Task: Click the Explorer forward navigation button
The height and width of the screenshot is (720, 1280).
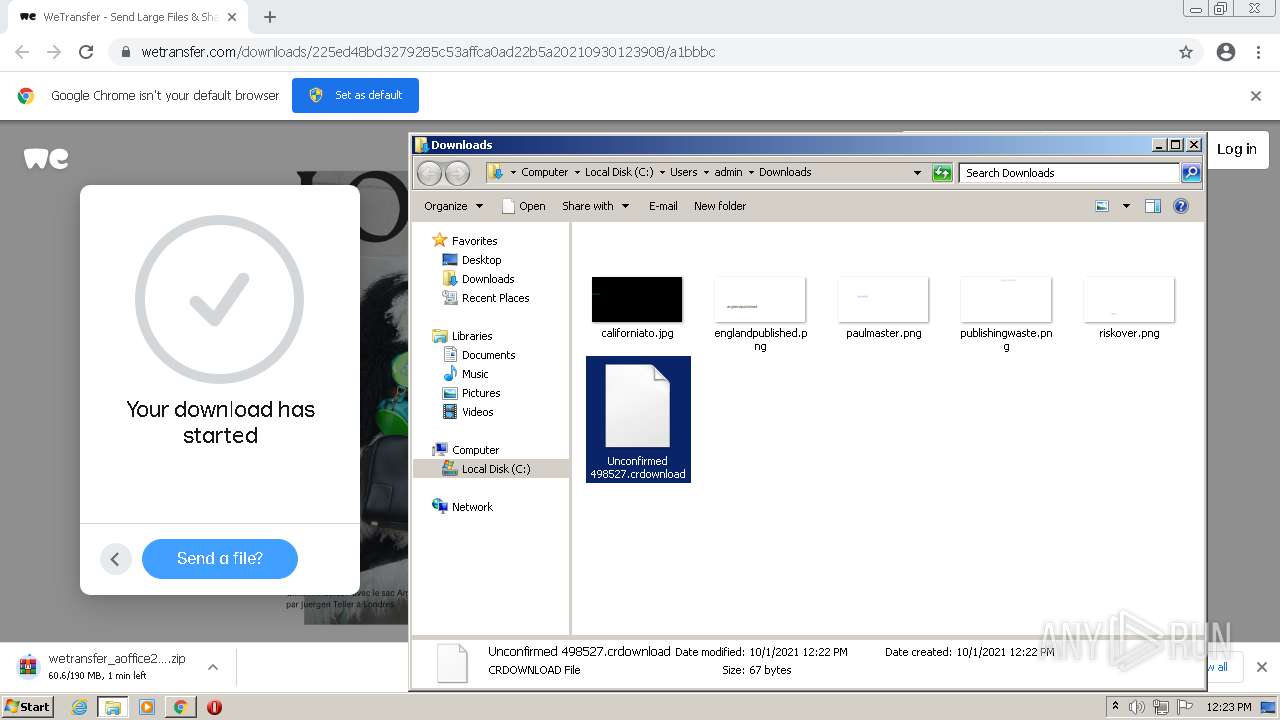Action: 457,173
